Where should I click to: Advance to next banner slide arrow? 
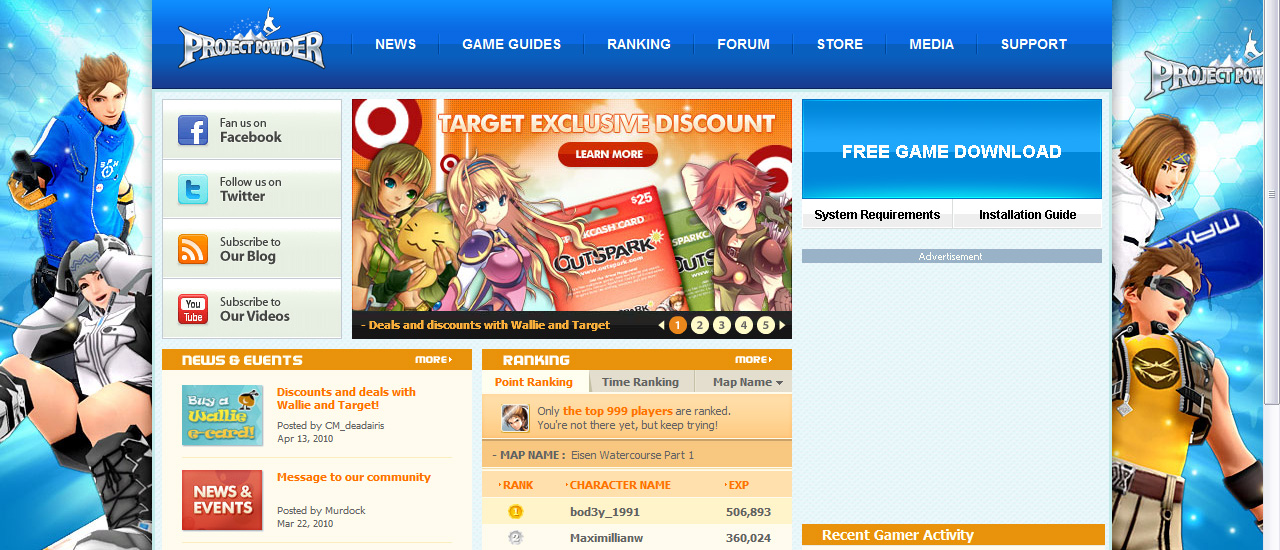tap(782, 325)
